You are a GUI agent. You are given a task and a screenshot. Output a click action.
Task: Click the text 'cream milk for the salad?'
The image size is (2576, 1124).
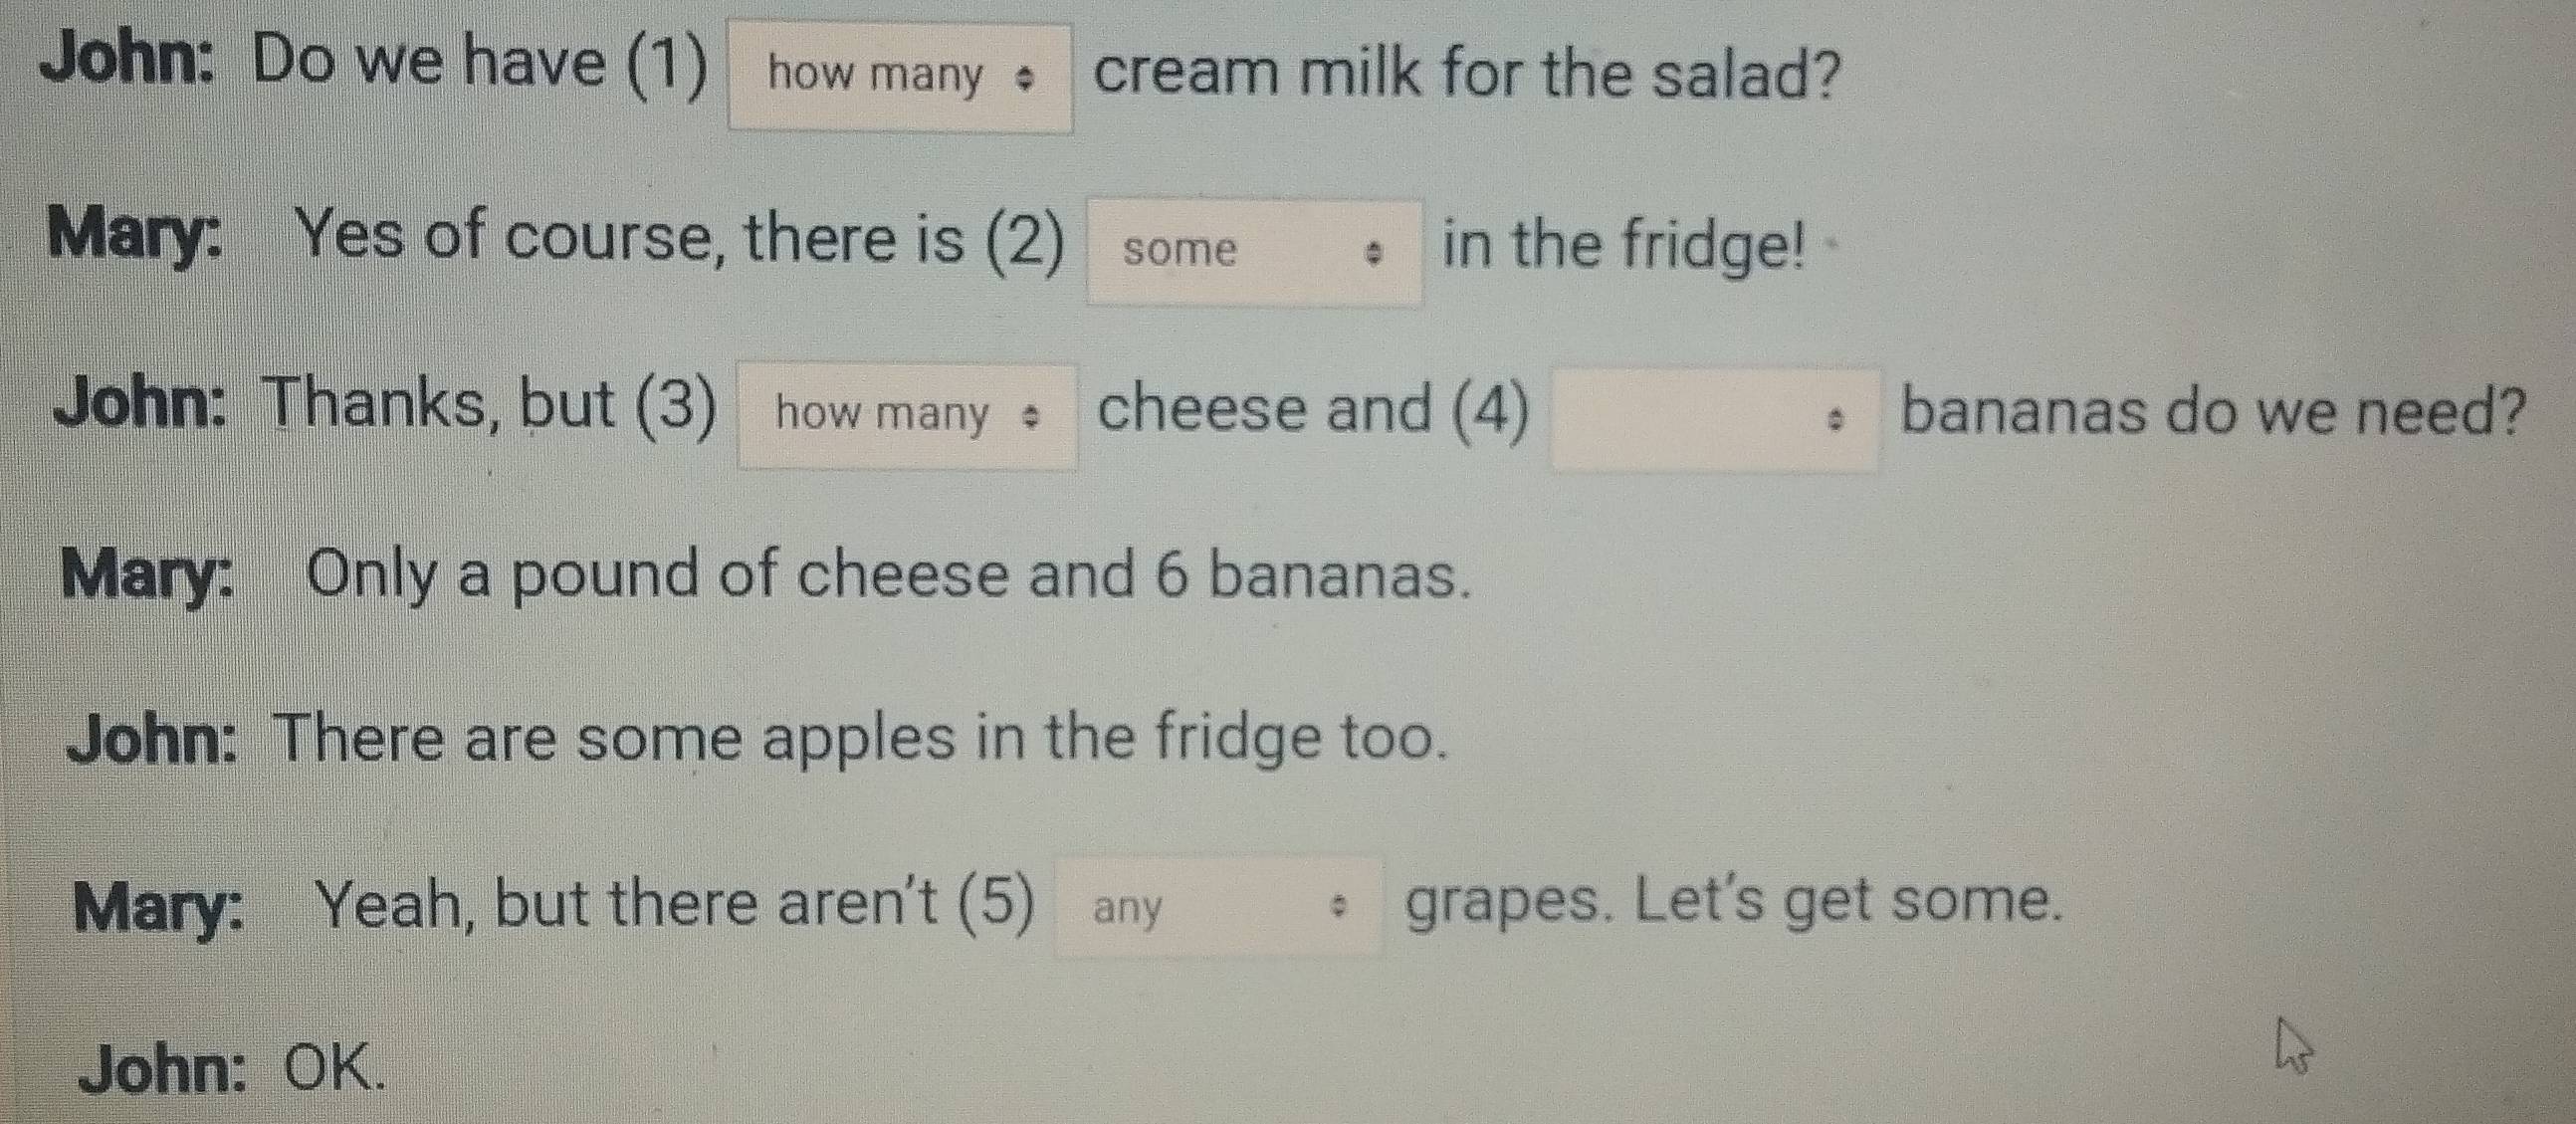click(x=1467, y=74)
